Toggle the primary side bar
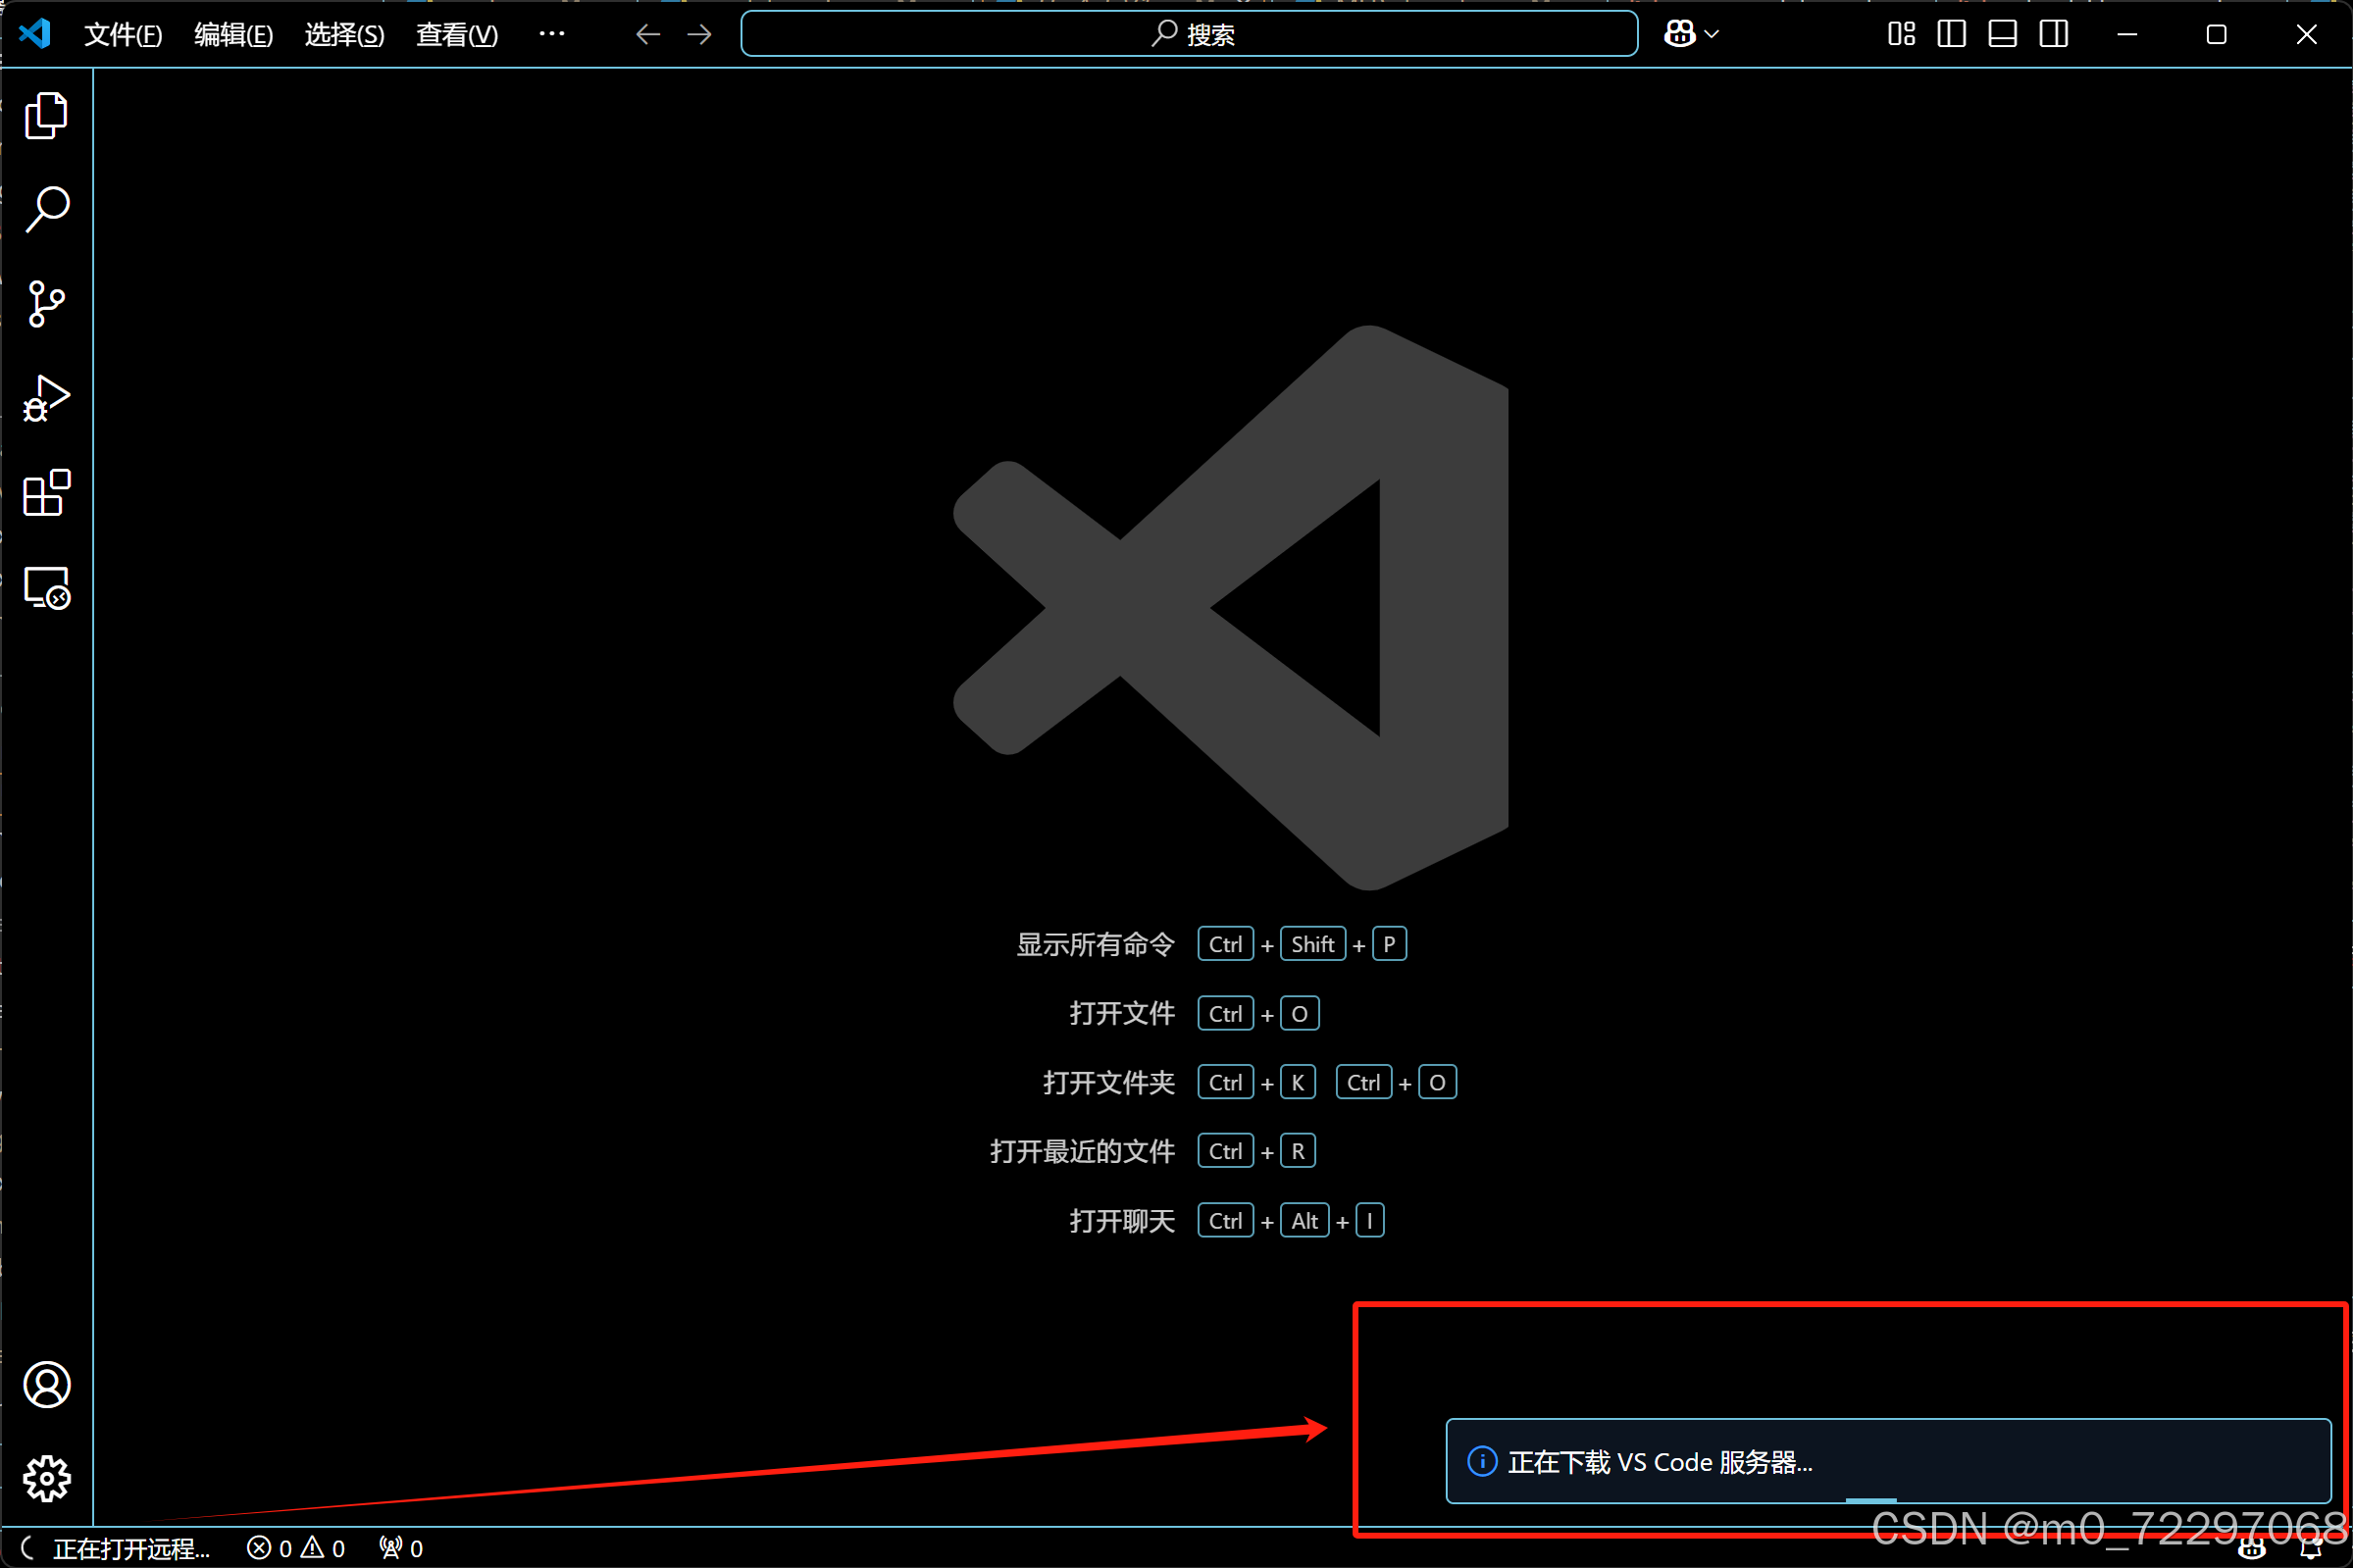 pyautogui.click(x=1951, y=35)
